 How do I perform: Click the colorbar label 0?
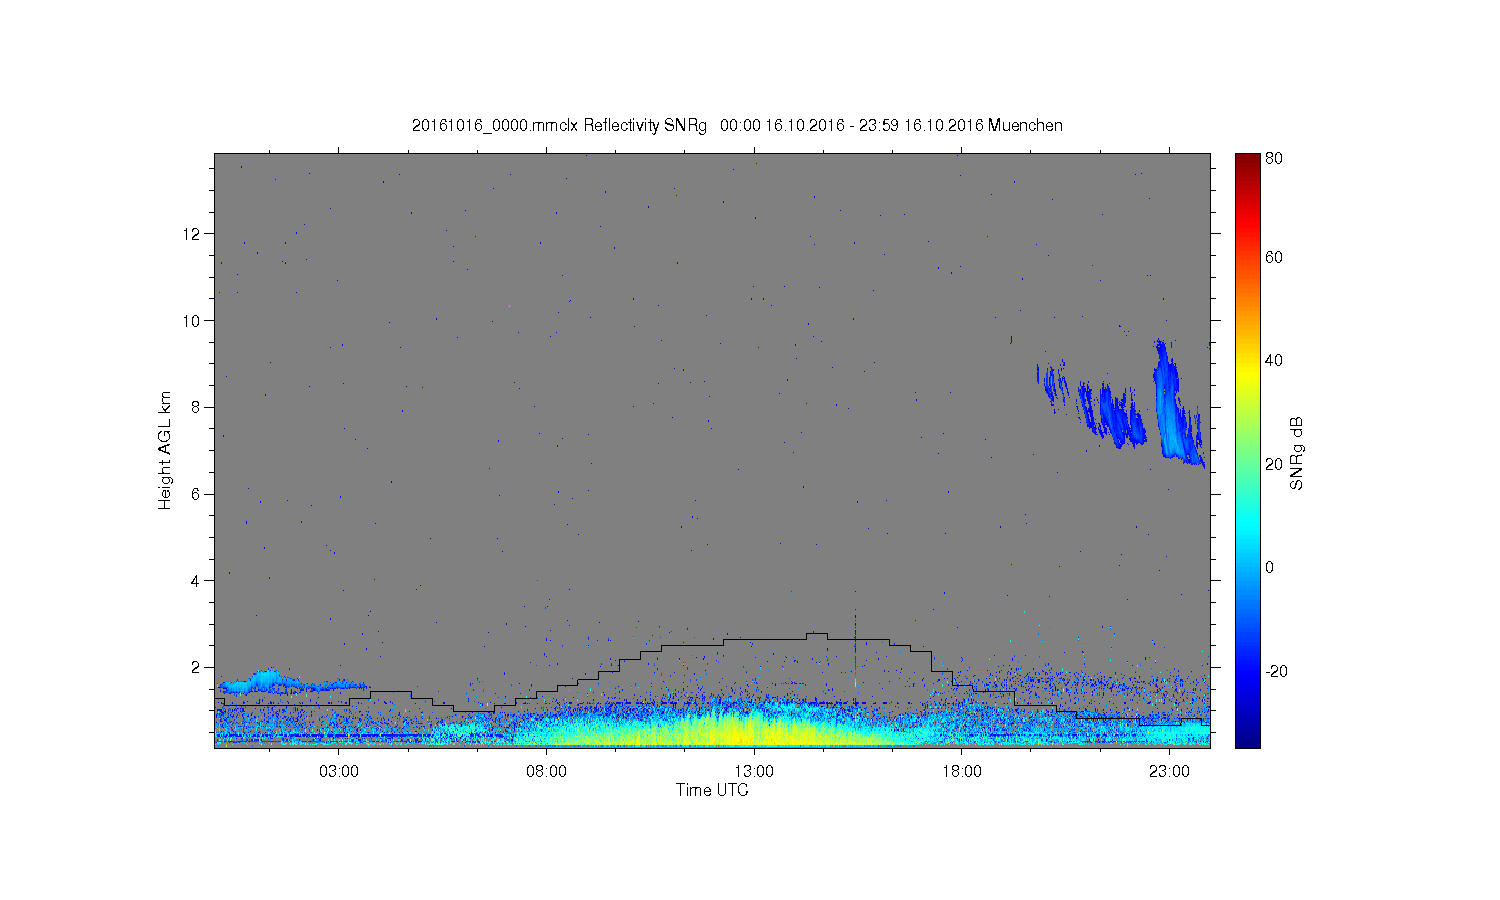coord(1270,567)
